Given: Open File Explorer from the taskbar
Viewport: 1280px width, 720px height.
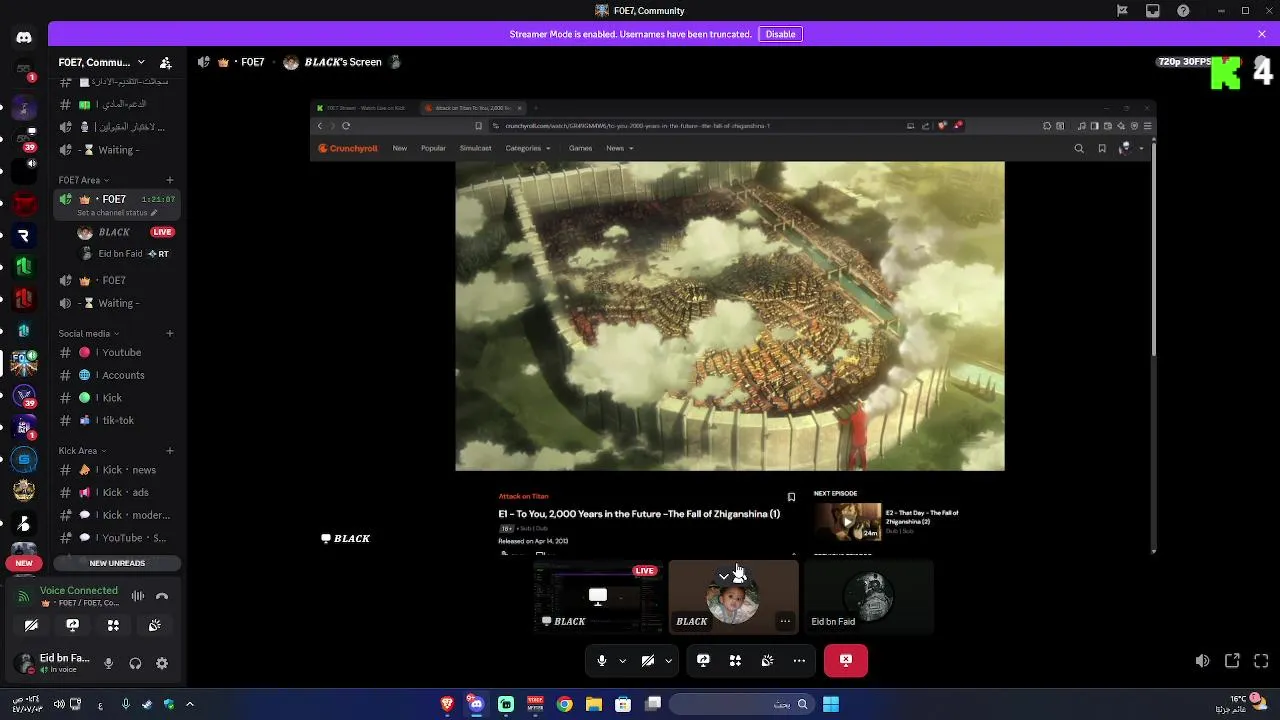Looking at the screenshot, I should (594, 704).
